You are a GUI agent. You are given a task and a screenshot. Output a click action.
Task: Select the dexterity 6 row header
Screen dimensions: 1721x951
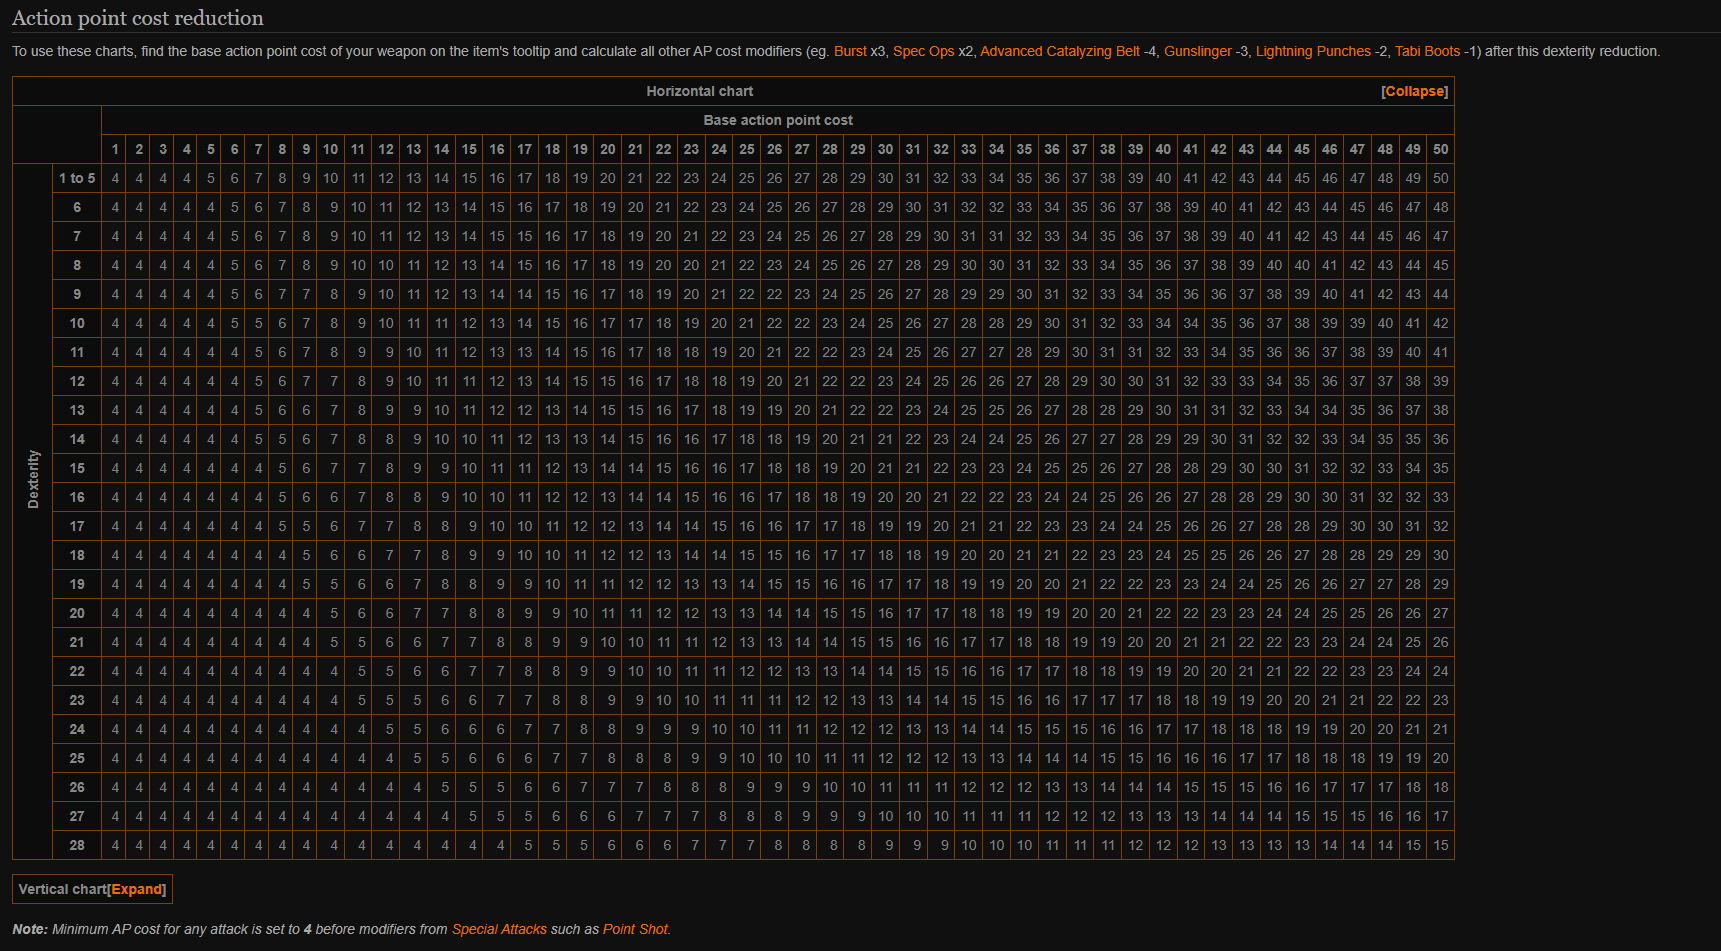pos(77,207)
